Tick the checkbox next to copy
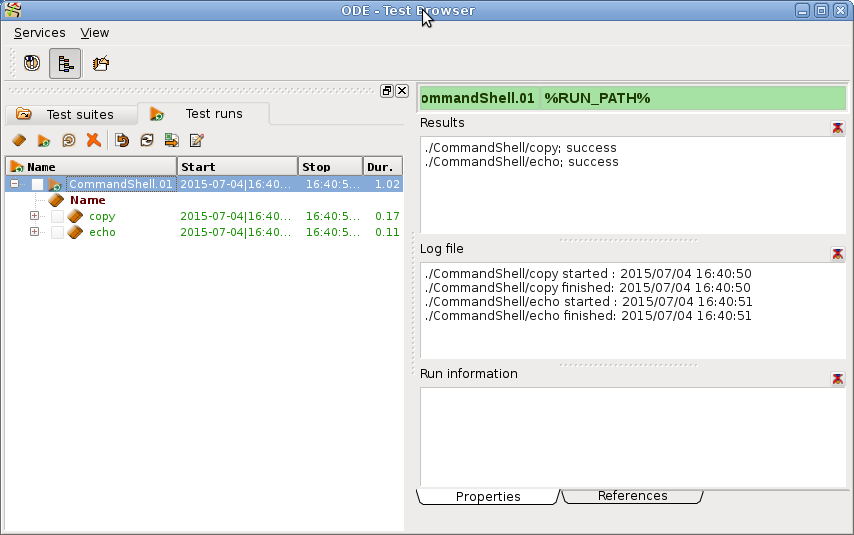This screenshot has height=535, width=854. click(x=57, y=217)
